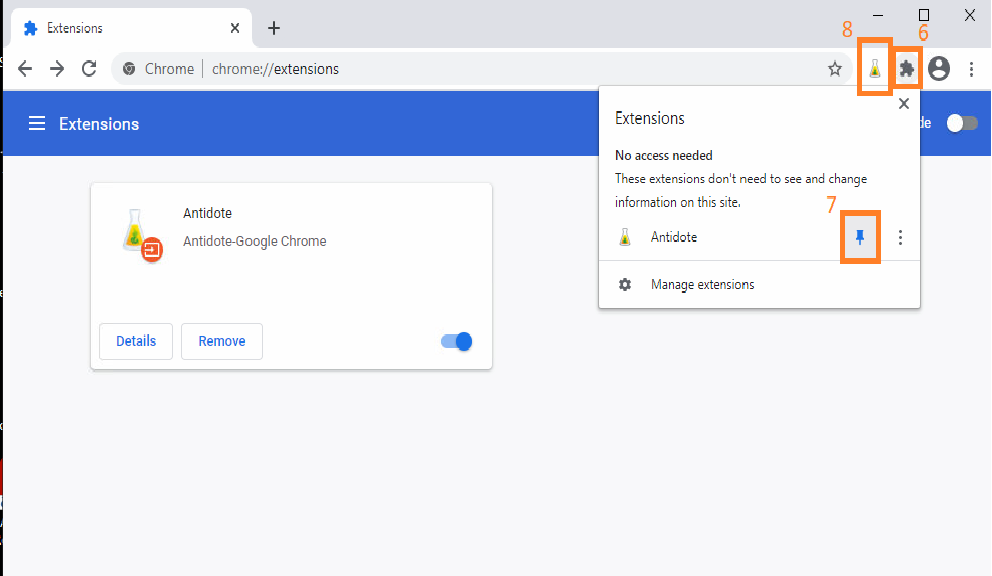Screen dimensions: 992x576
Task: Open the Extensions hamburger menu
Action: pos(37,124)
